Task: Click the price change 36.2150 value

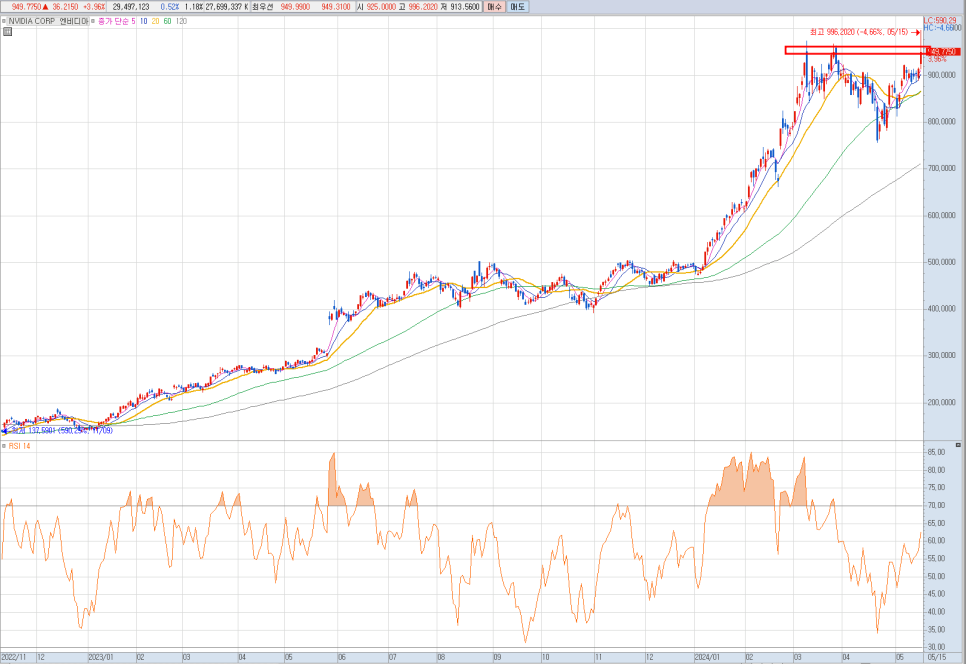Action: tap(65, 7)
